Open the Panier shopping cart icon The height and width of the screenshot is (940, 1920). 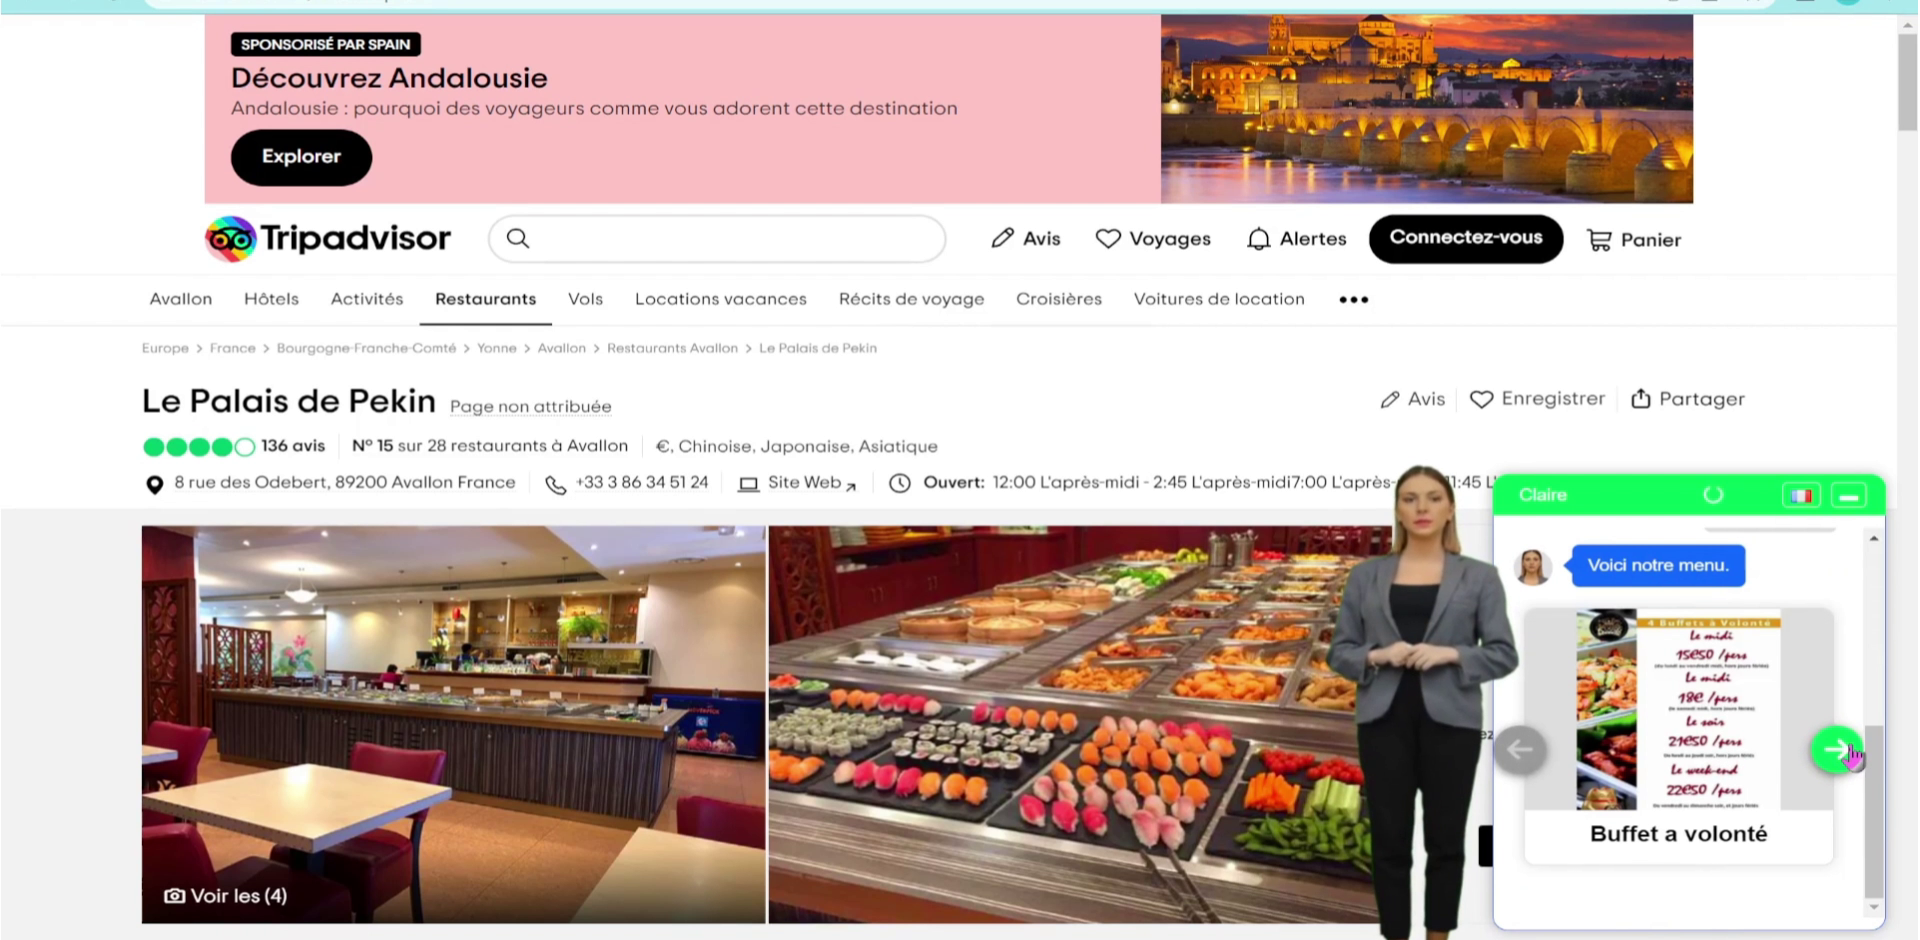pyautogui.click(x=1599, y=240)
